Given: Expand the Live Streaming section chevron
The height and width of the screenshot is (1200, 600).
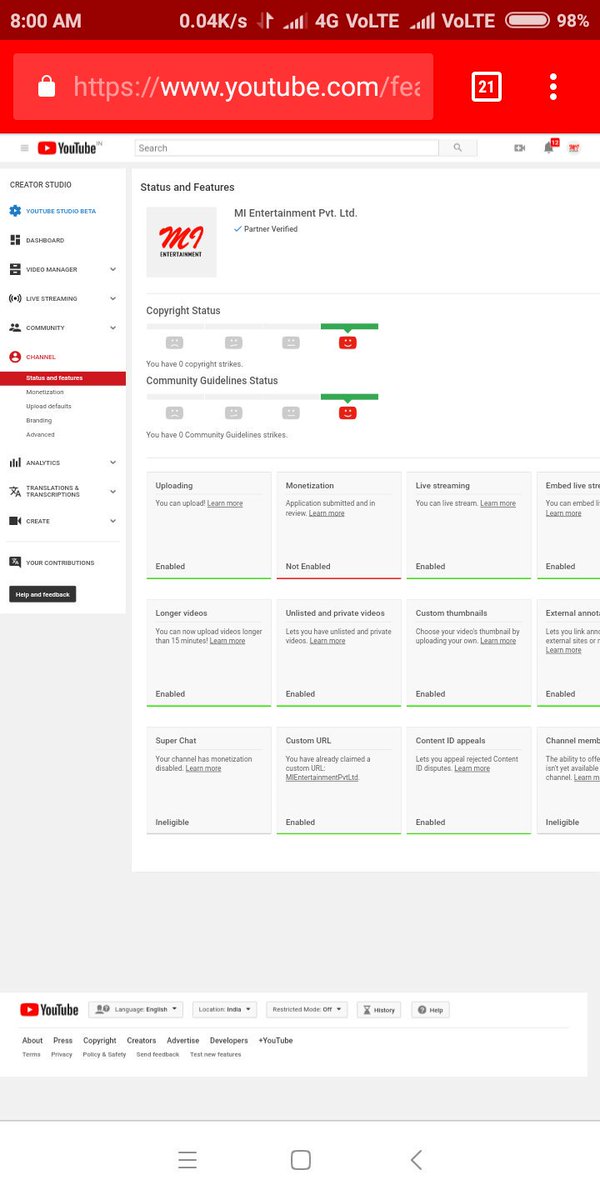Looking at the screenshot, I should coord(113,298).
